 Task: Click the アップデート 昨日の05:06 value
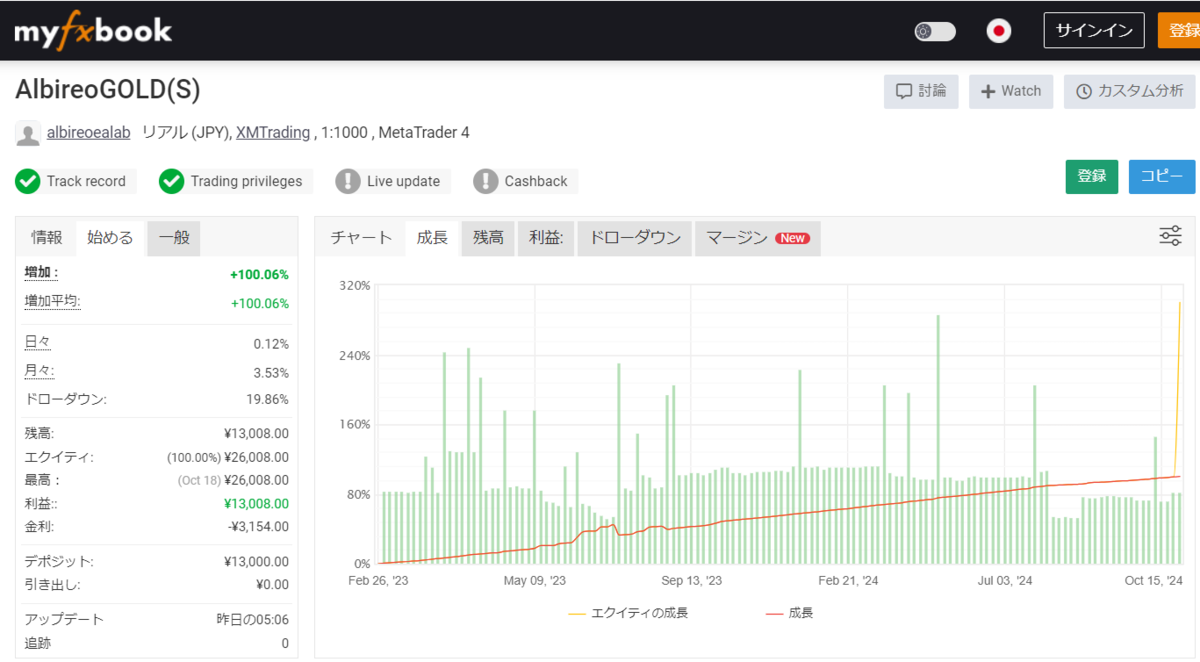(x=253, y=620)
